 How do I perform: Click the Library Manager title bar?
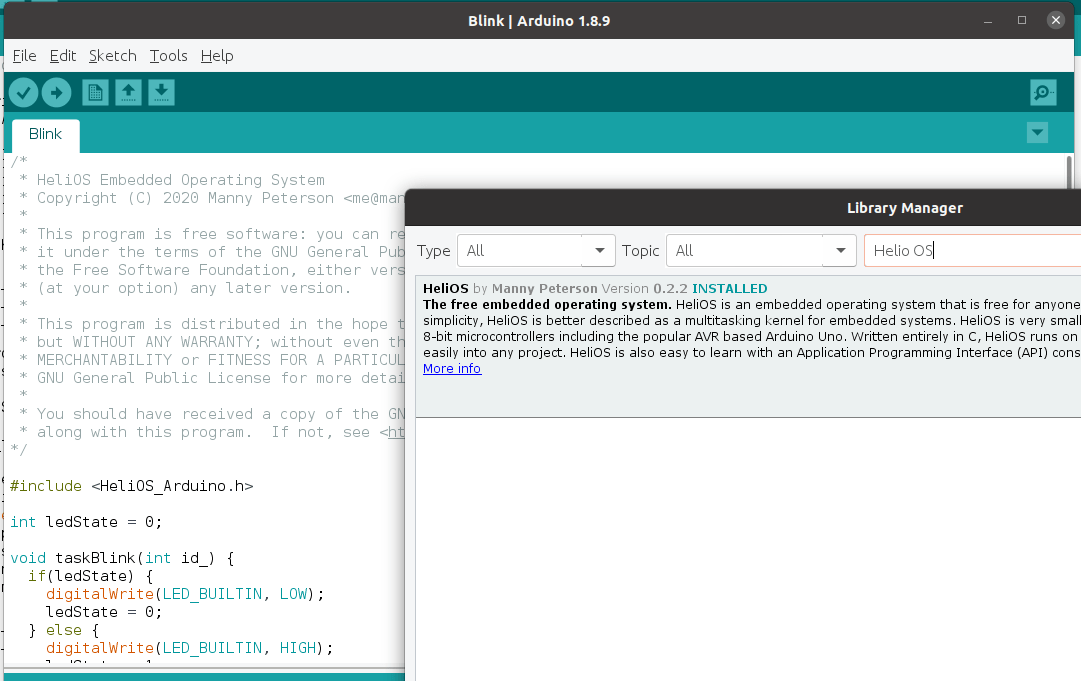click(743, 208)
